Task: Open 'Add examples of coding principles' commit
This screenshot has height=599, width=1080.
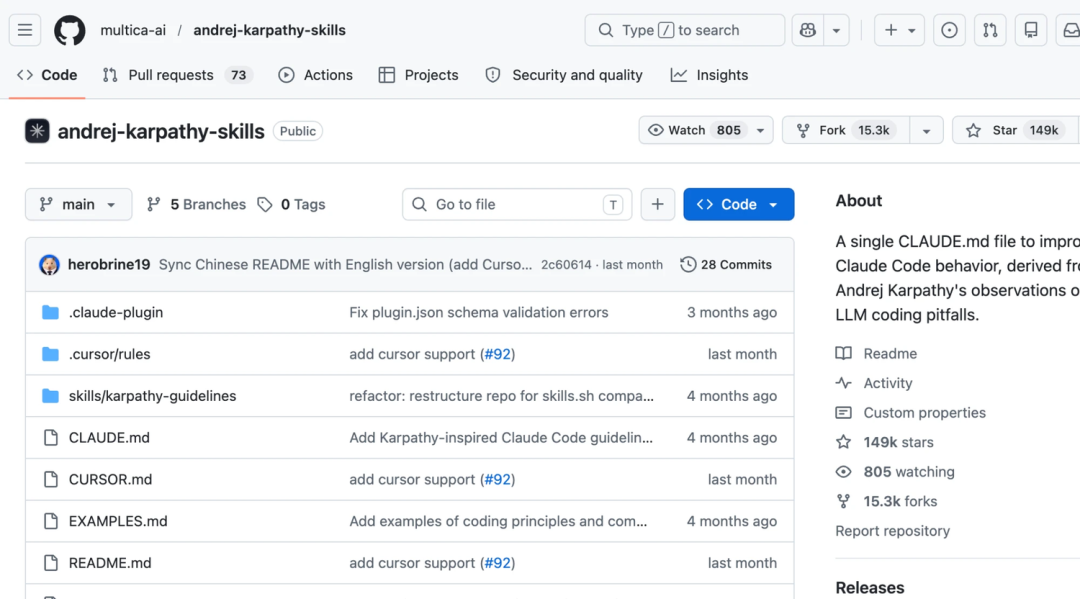Action: point(498,521)
